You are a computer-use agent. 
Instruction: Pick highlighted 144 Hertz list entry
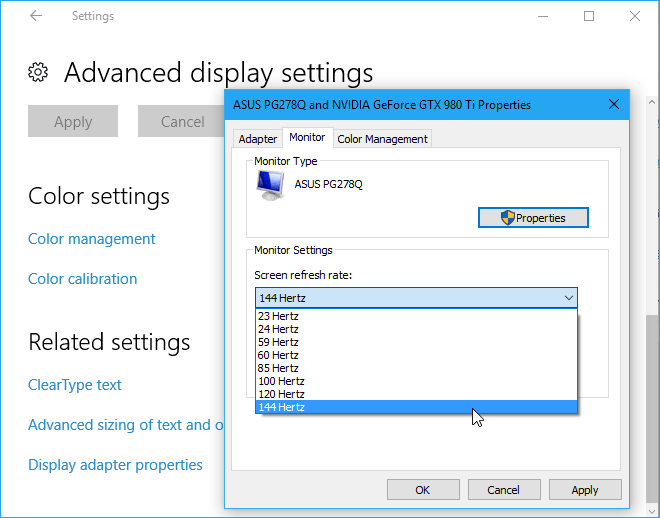coord(416,407)
